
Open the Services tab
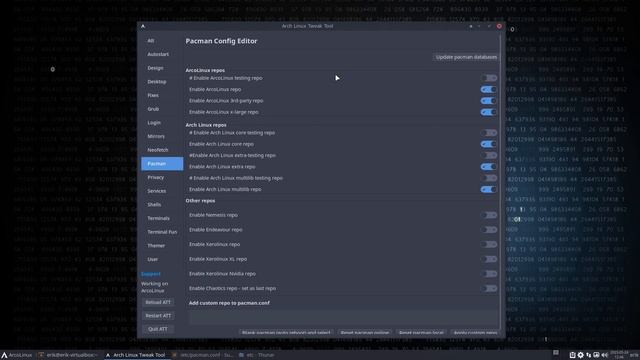[x=162, y=191]
